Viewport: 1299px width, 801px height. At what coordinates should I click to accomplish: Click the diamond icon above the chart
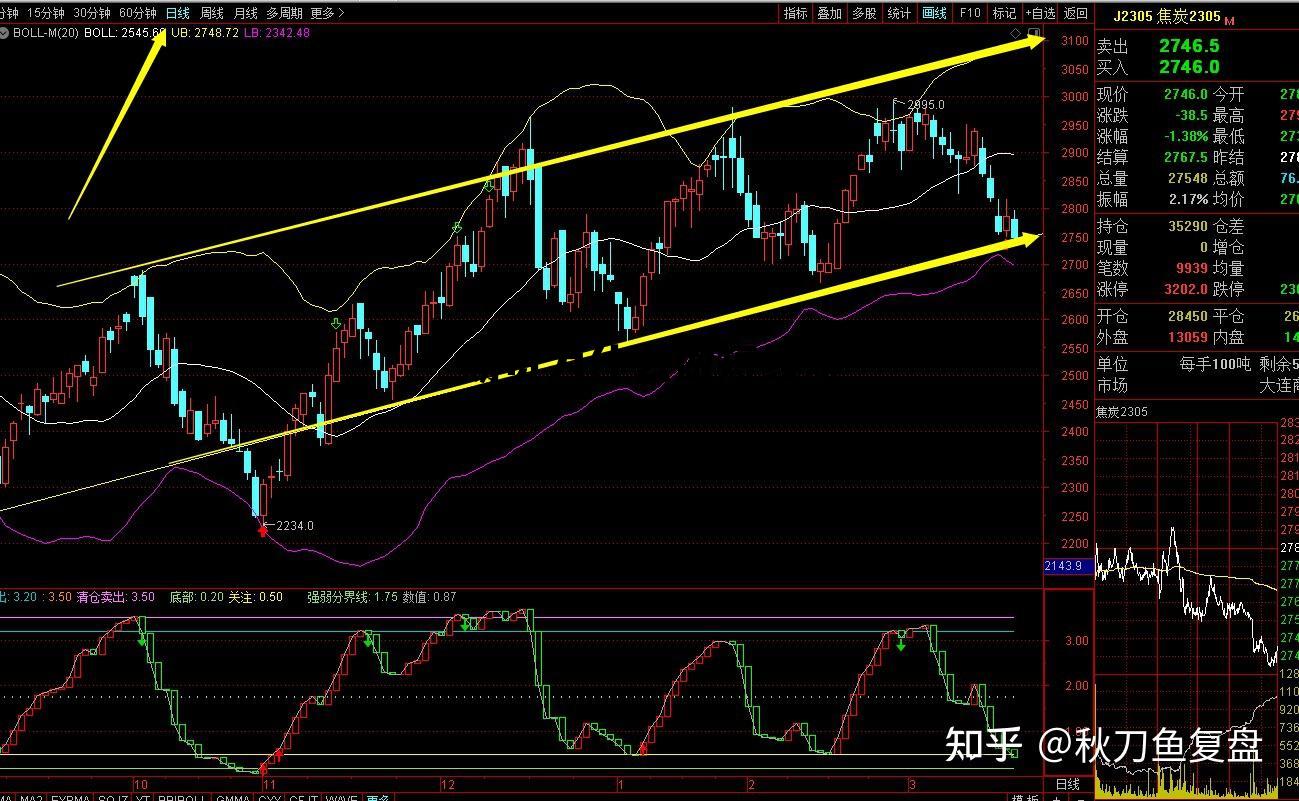[1016, 33]
